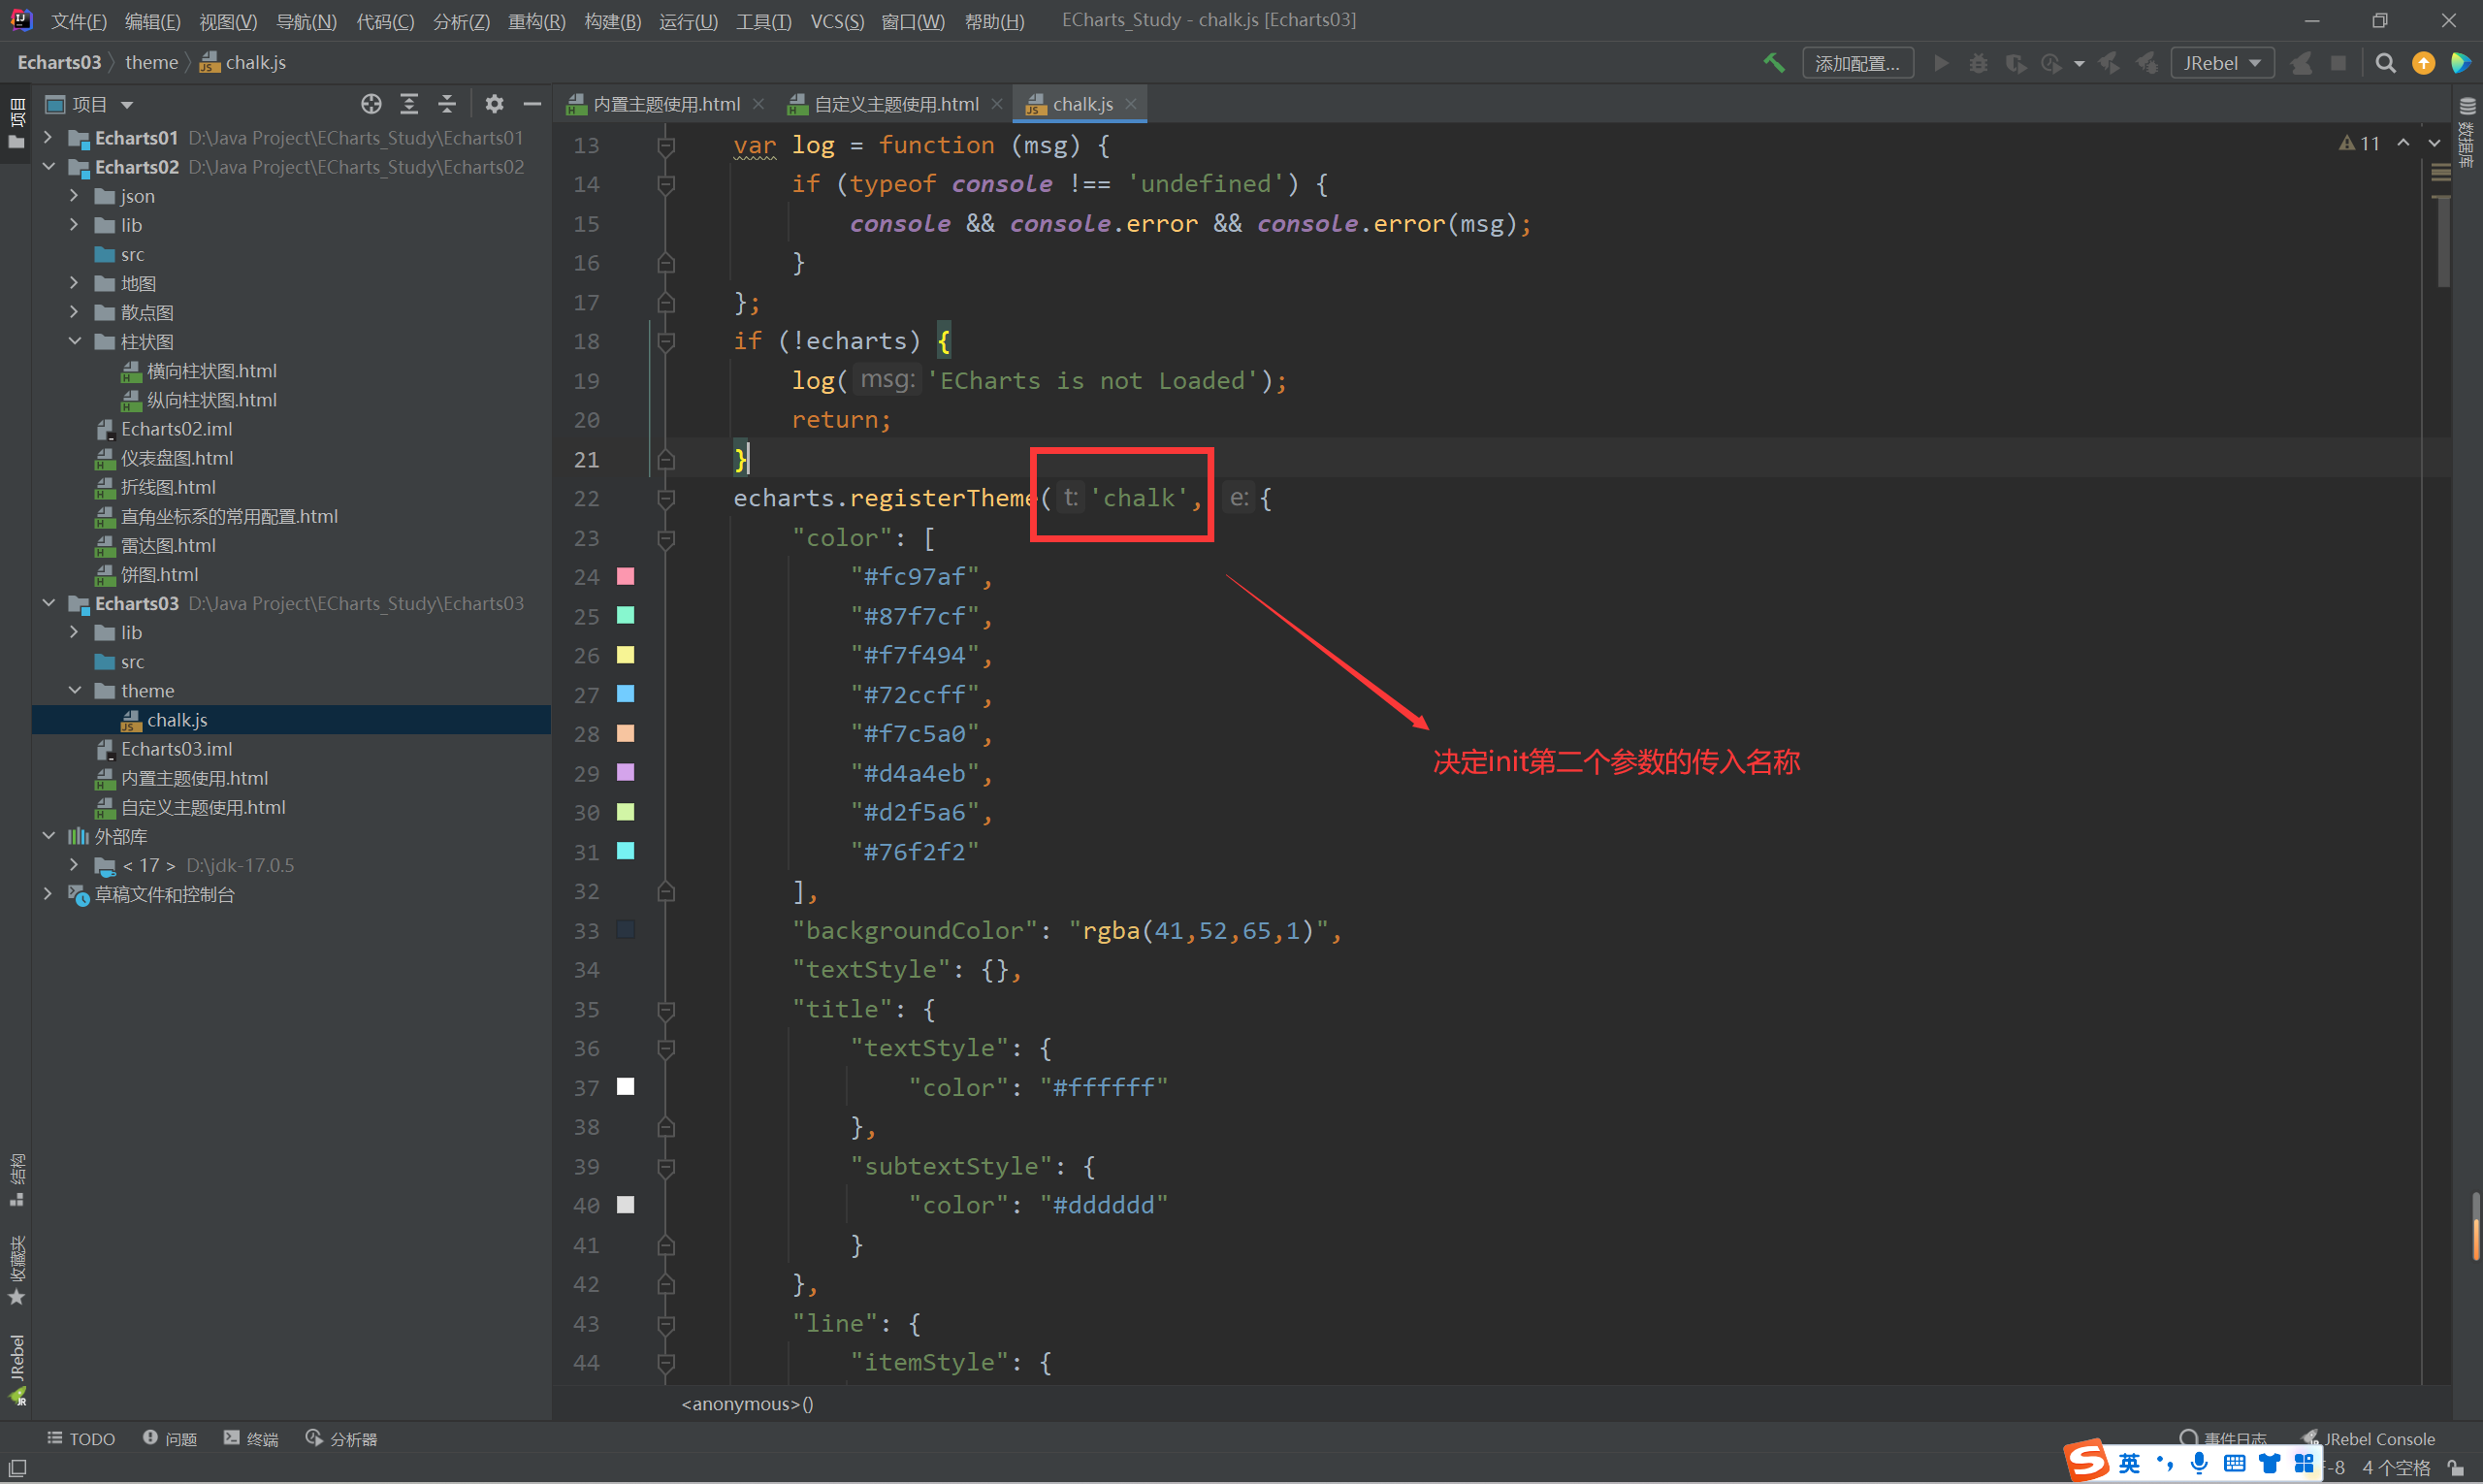This screenshot has height=1484, width=2483.
Task: Toggle Sogou IME punctuation mode
Action: pos(2164,1463)
